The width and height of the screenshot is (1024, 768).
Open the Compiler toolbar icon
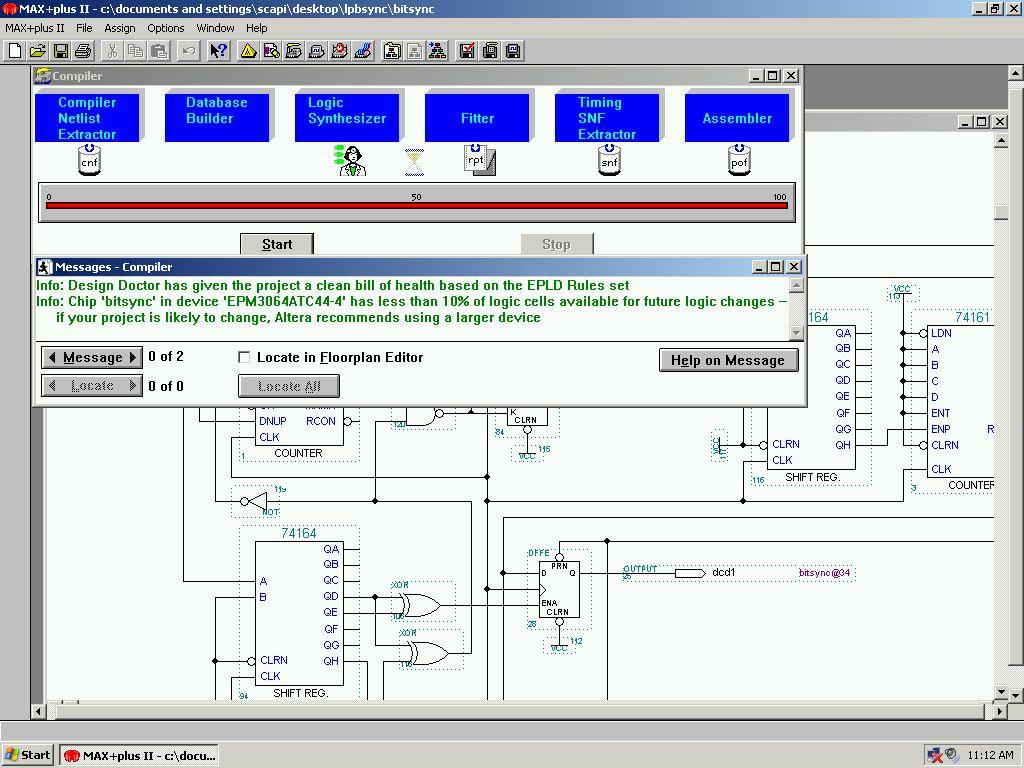coord(294,51)
